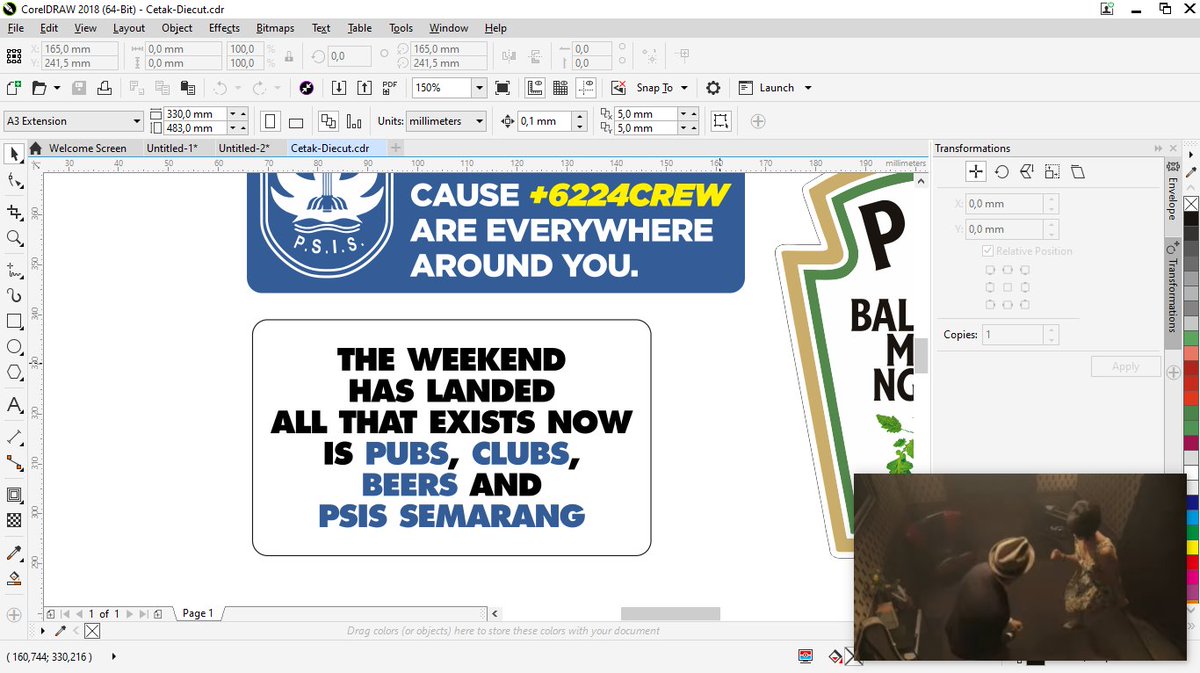
Task: Click the Size transformation icon in docker
Action: coord(1051,172)
